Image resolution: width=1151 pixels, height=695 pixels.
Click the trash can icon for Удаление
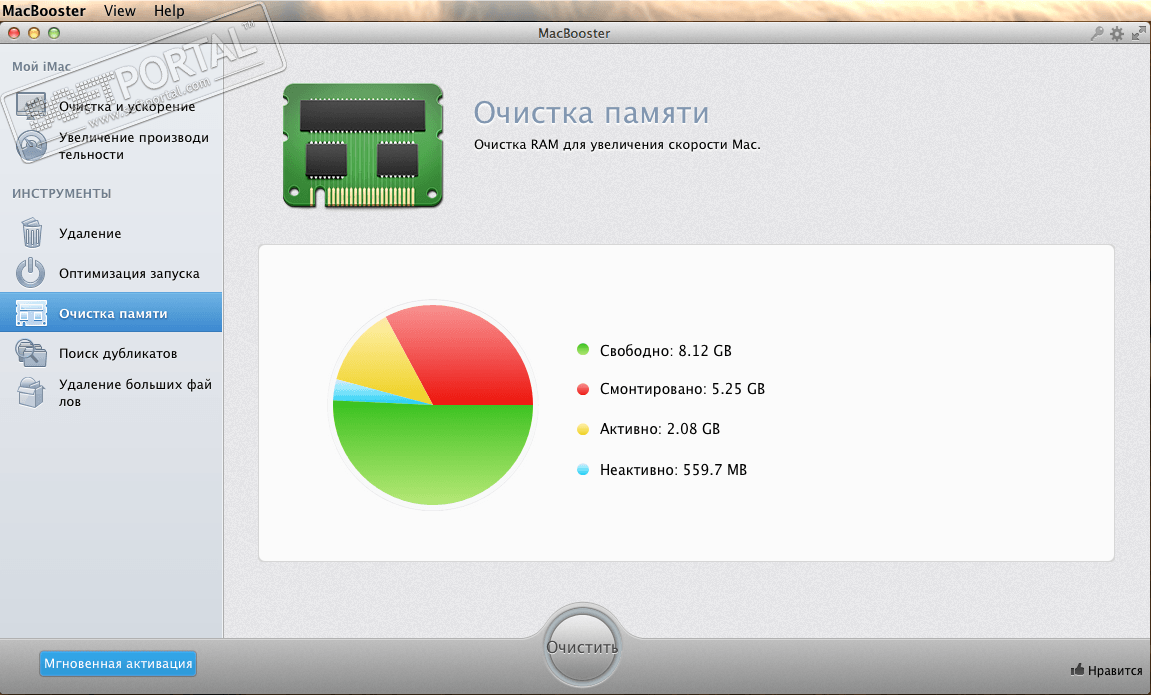click(31, 233)
